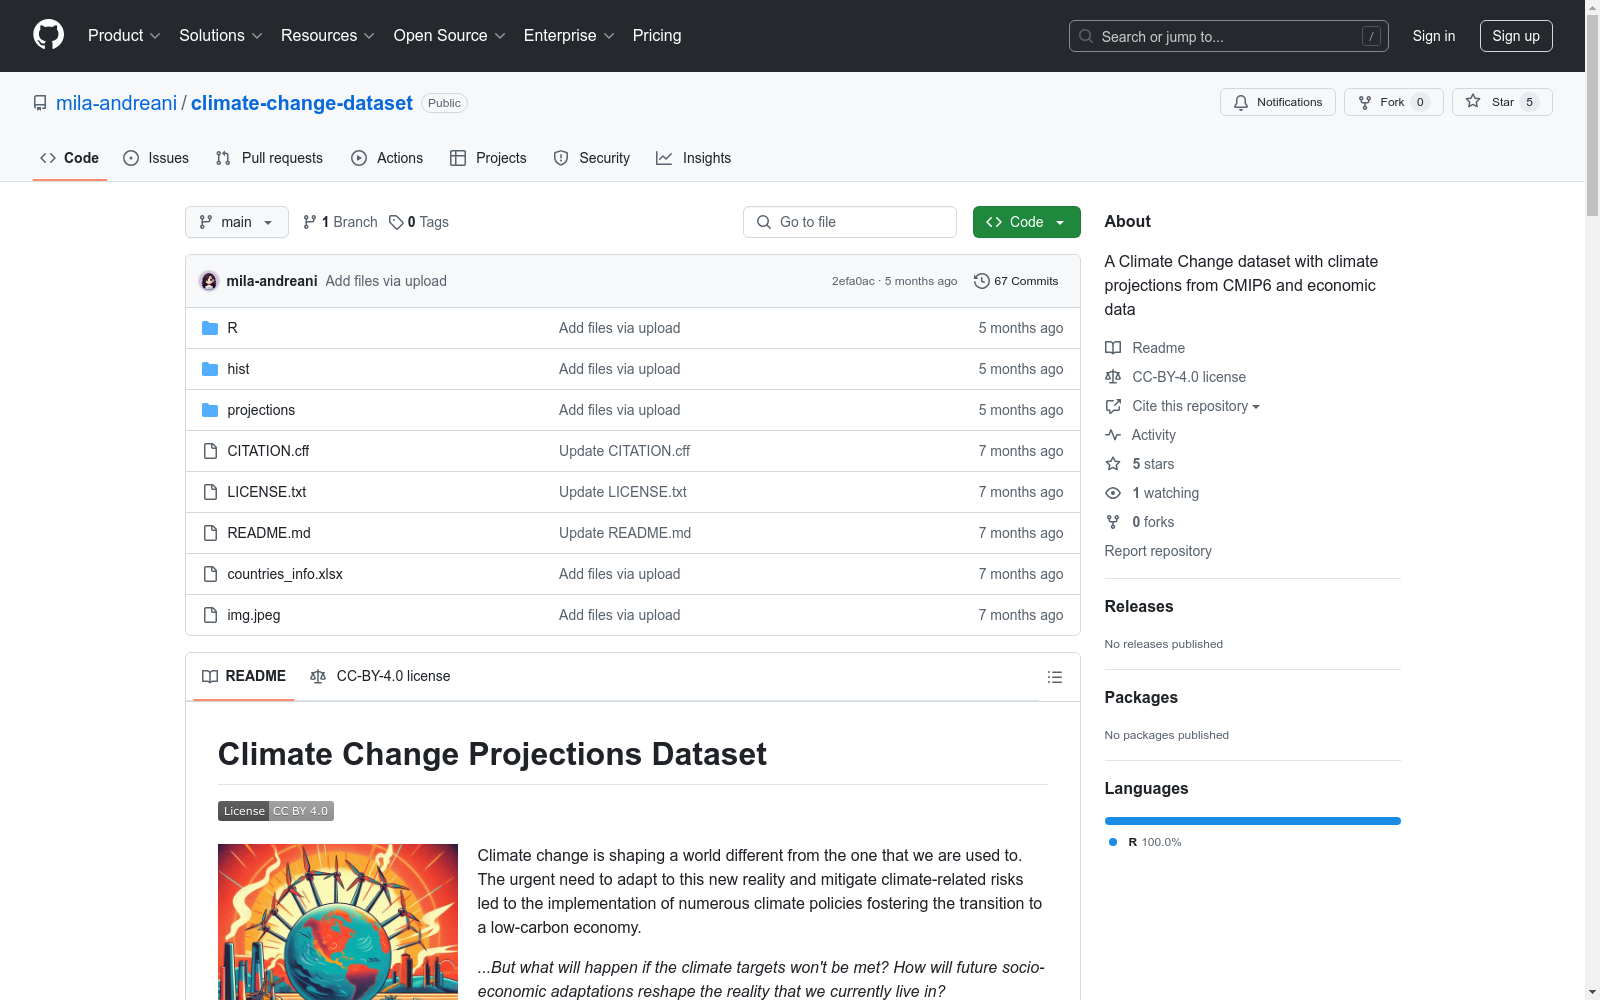Switch to the Projects tab

pyautogui.click(x=488, y=158)
